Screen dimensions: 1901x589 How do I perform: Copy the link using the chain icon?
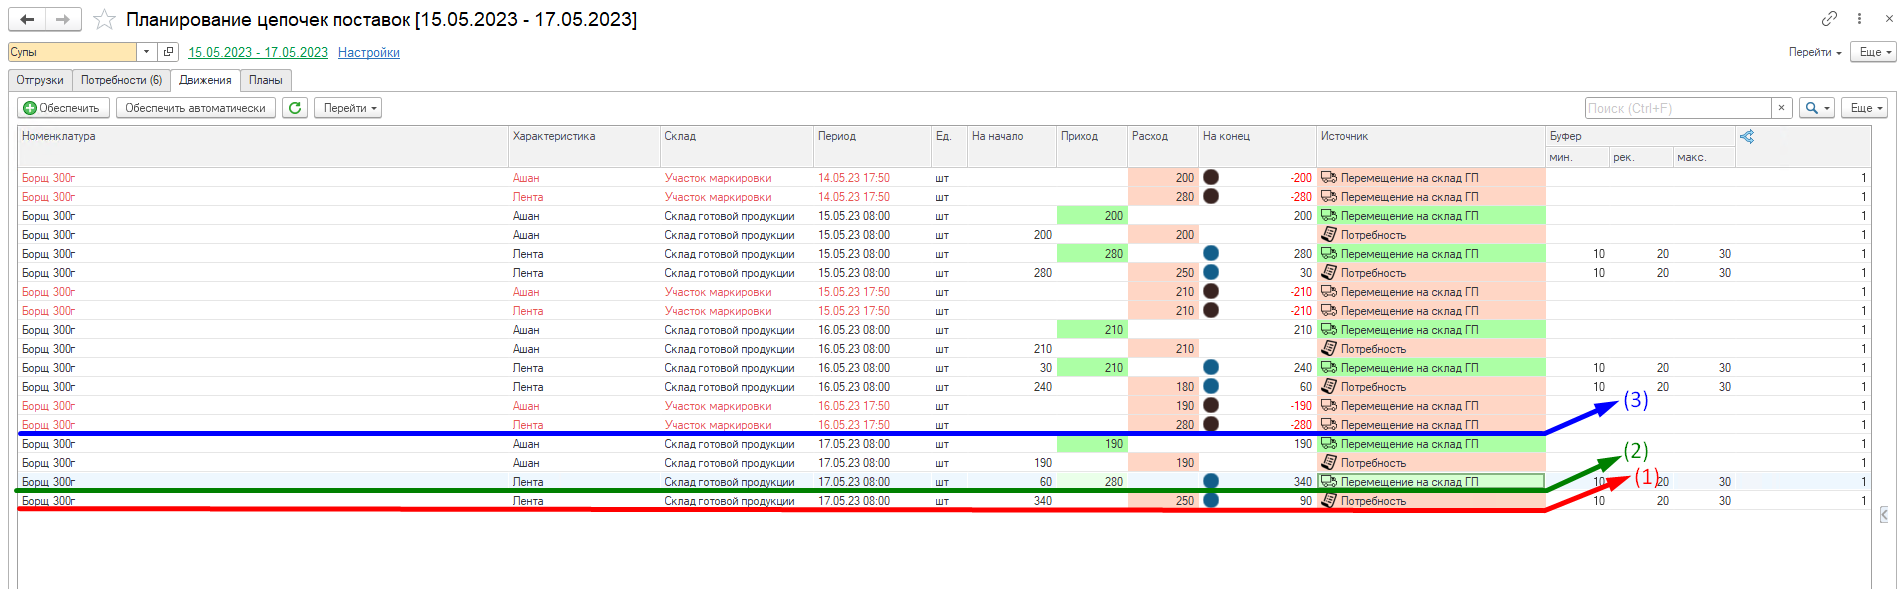pyautogui.click(x=1829, y=18)
